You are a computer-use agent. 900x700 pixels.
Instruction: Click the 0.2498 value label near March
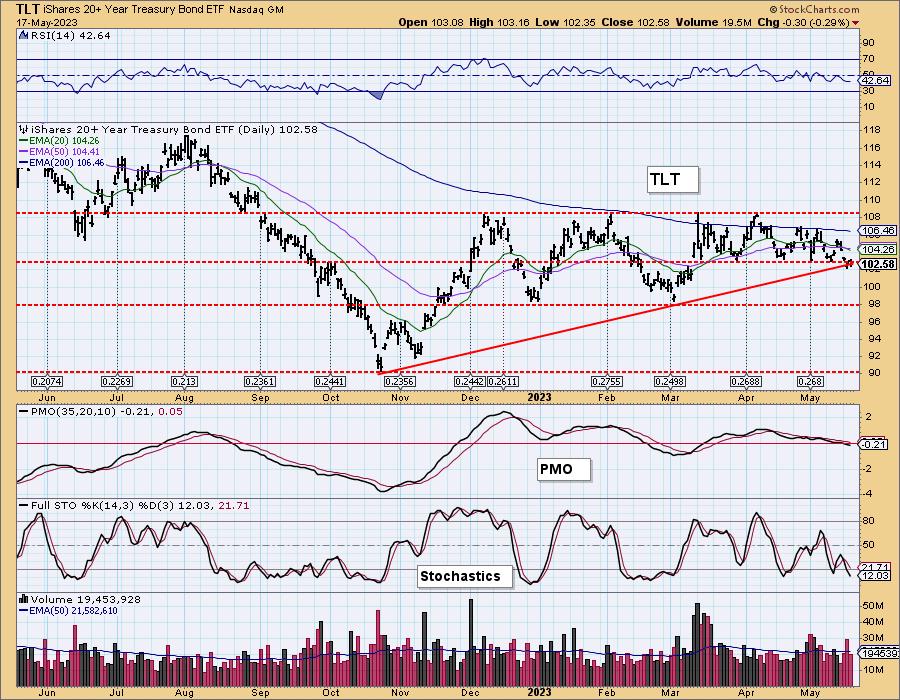tap(670, 382)
